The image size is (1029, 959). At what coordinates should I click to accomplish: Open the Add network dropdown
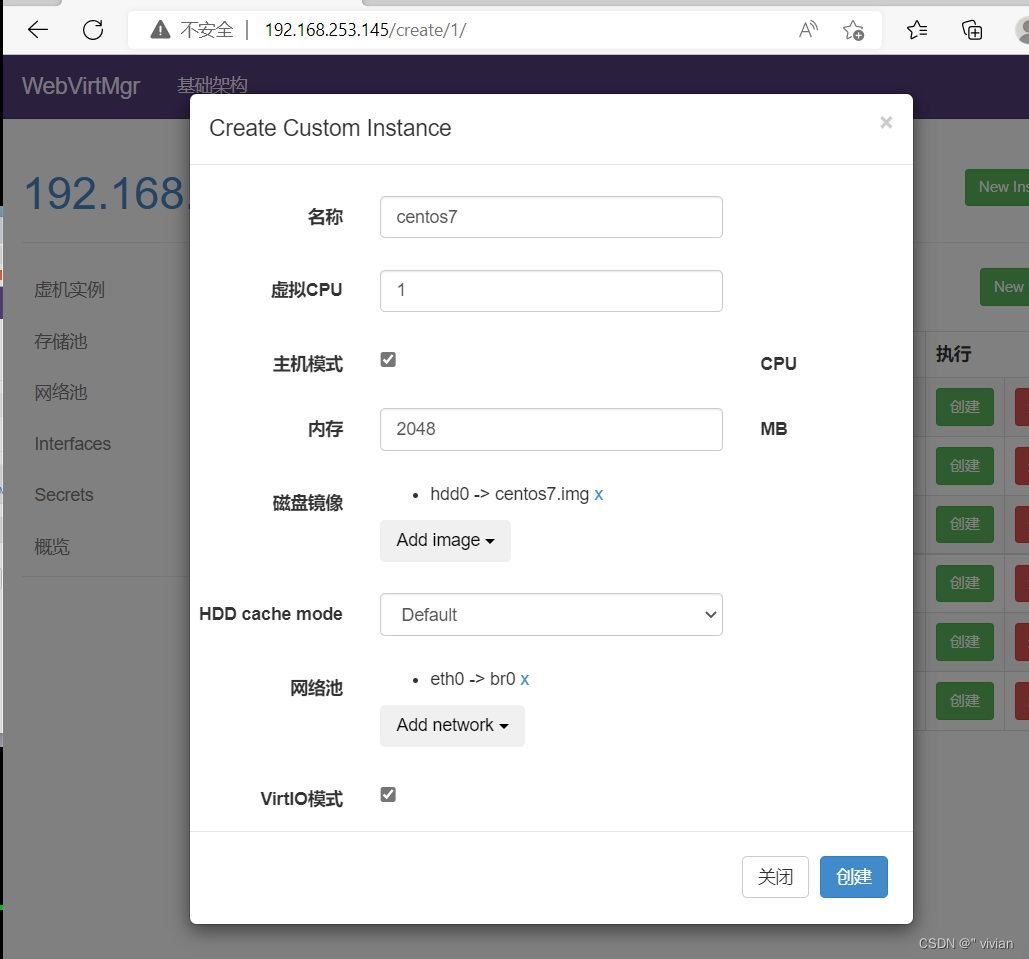coord(452,725)
